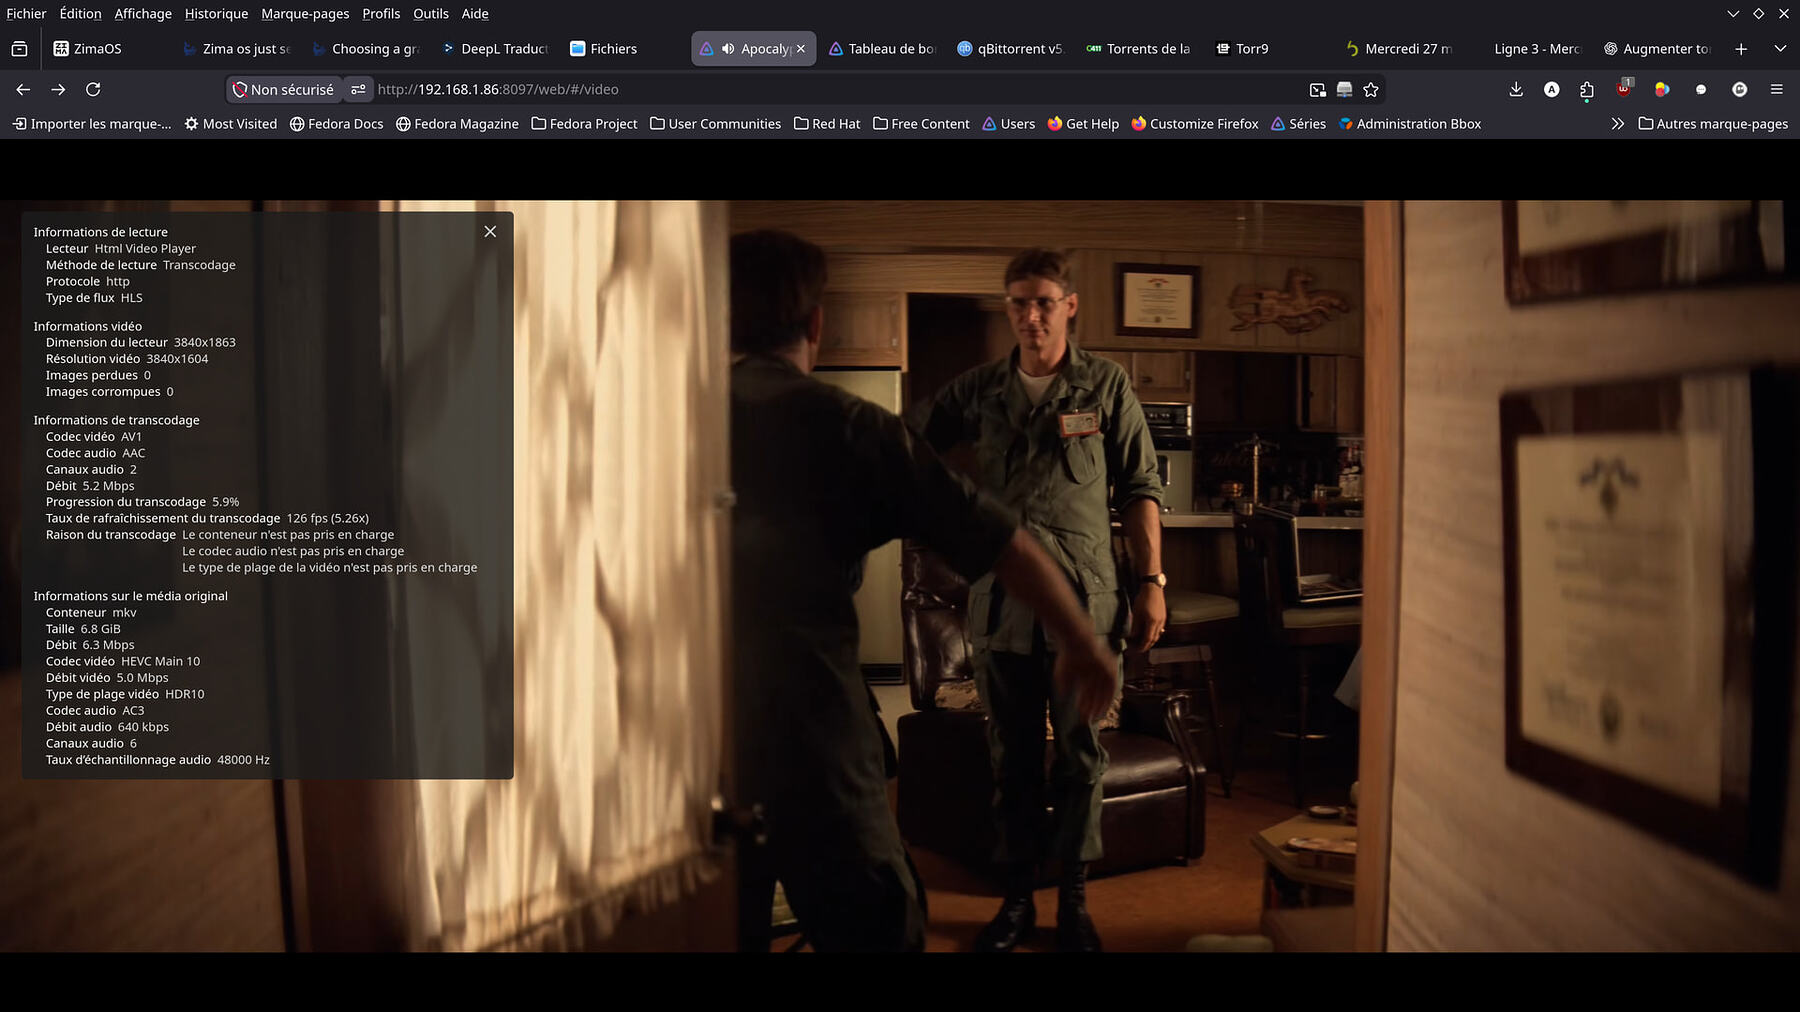Open the Administration Bbox bookmark

point(1410,124)
